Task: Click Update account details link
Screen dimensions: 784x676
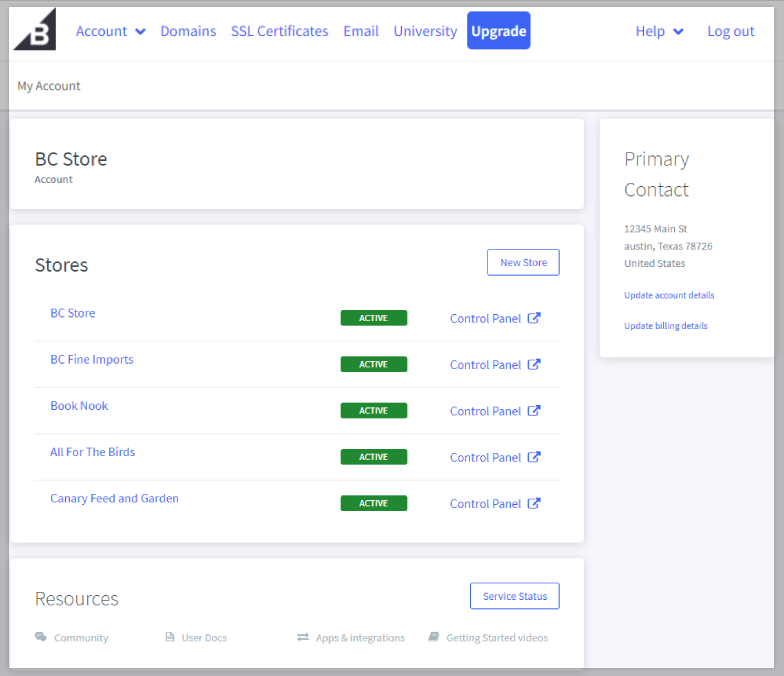Action: tap(669, 295)
